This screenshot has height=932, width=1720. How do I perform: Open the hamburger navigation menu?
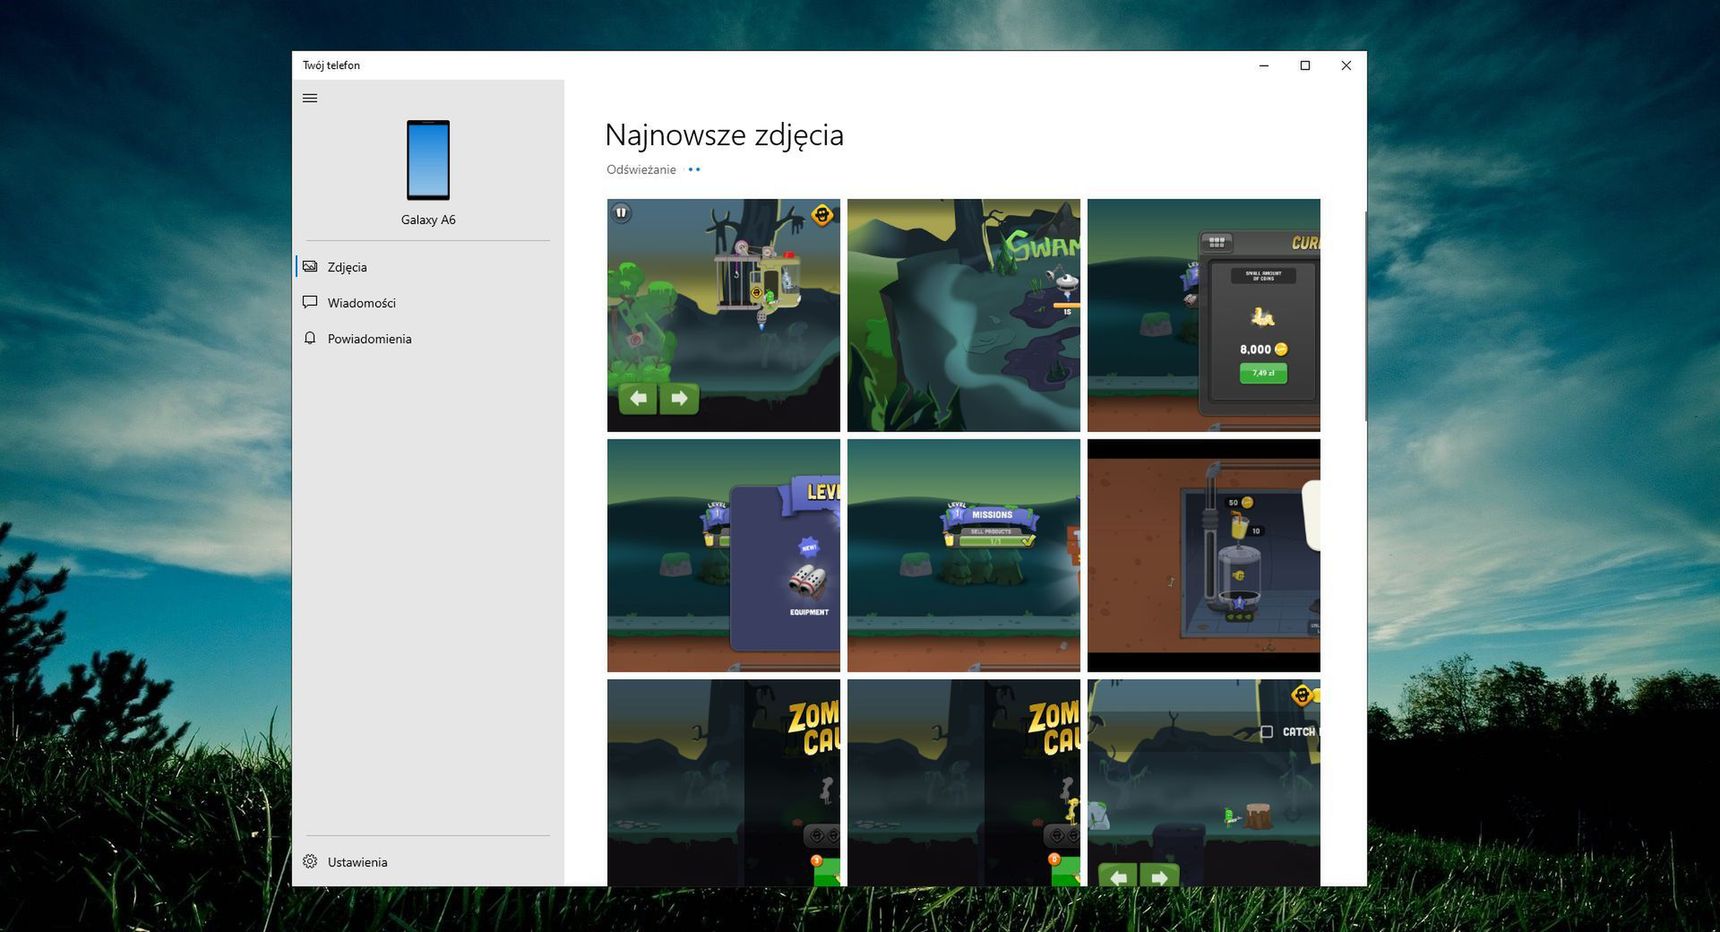click(310, 98)
